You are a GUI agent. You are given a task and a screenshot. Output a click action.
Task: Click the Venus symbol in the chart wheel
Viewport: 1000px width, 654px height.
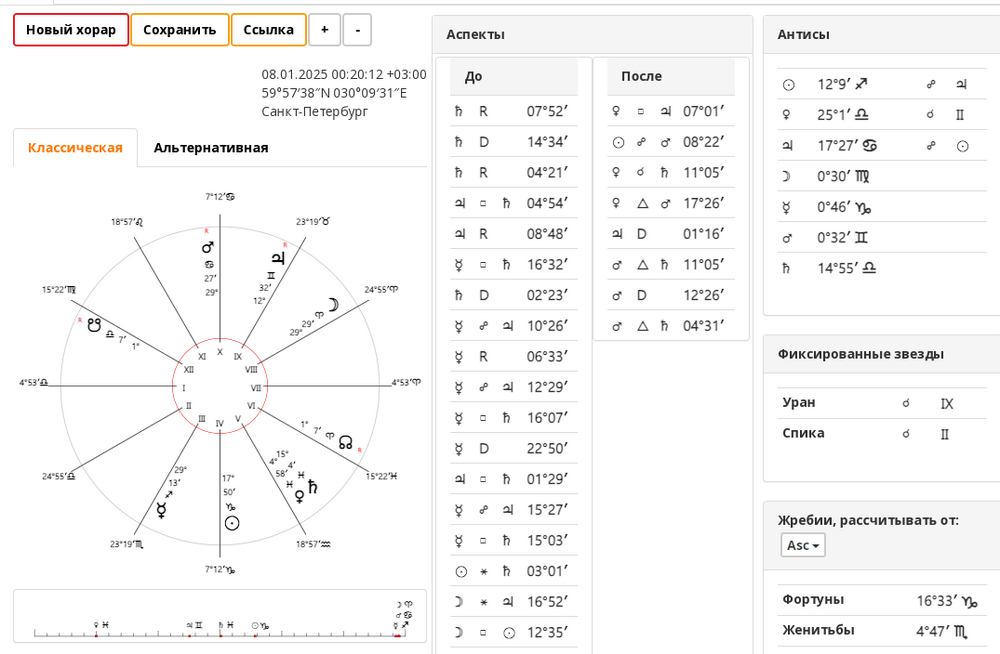(299, 496)
